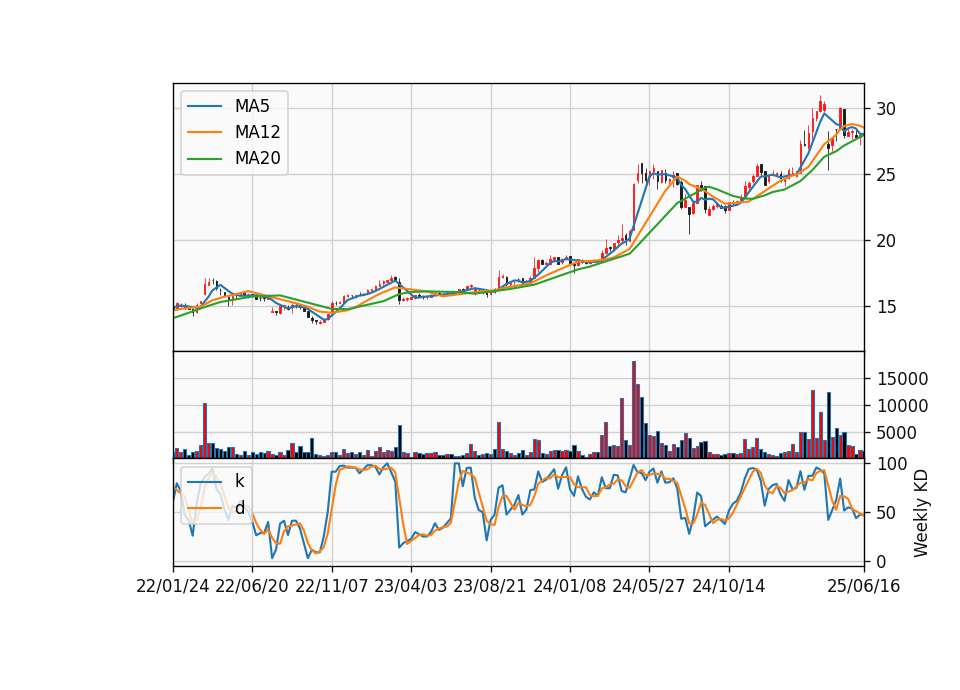Screen dimensions: 960x690
Task: Click the KD axis value 50
Action: tap(885, 512)
